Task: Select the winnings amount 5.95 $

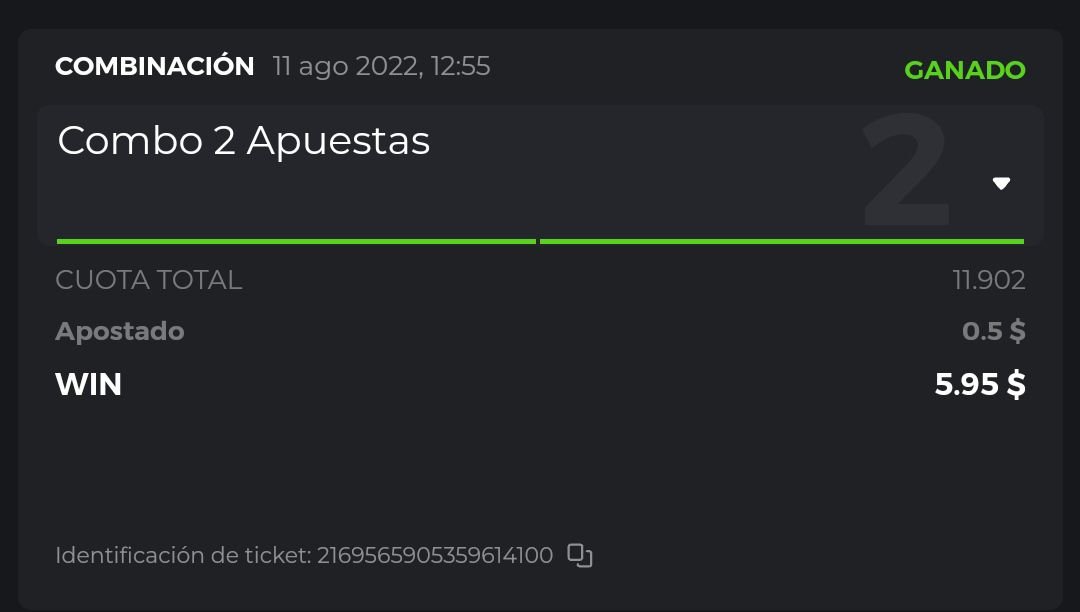Action: point(979,384)
